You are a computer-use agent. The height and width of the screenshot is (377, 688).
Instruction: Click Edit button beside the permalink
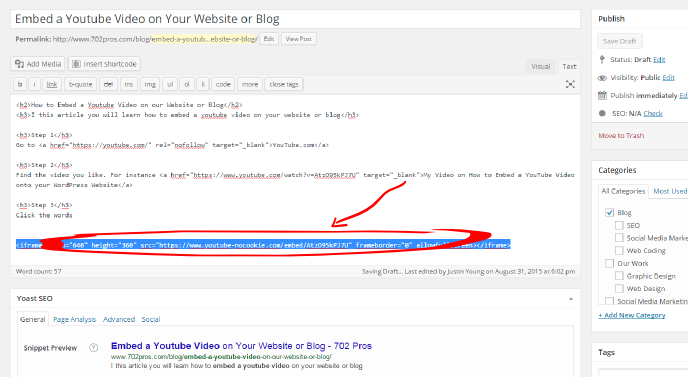269,39
